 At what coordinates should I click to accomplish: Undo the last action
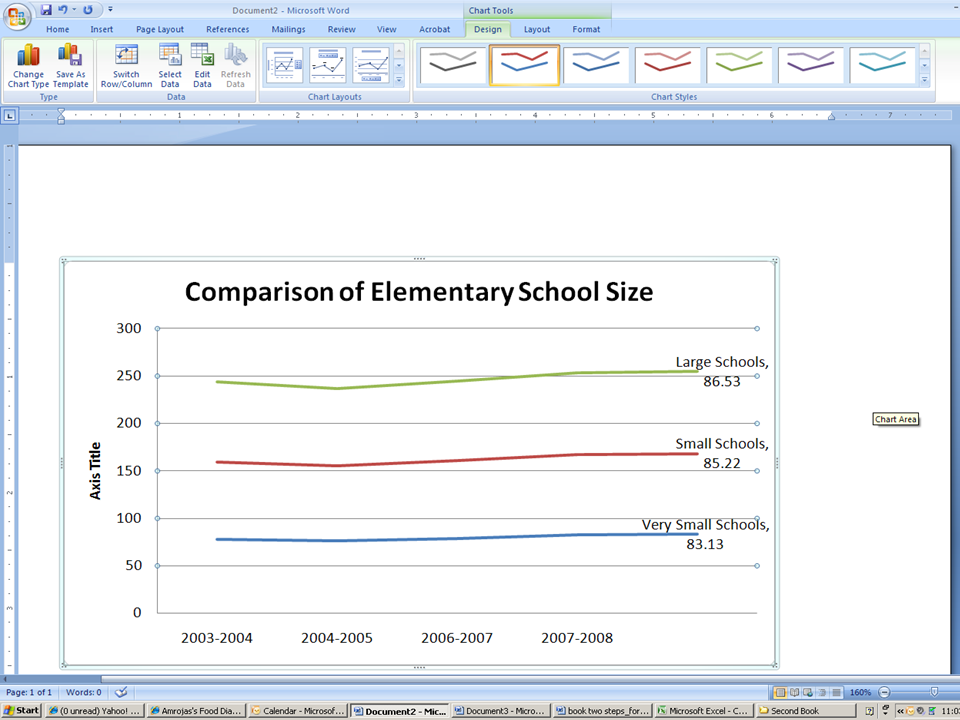[x=63, y=10]
